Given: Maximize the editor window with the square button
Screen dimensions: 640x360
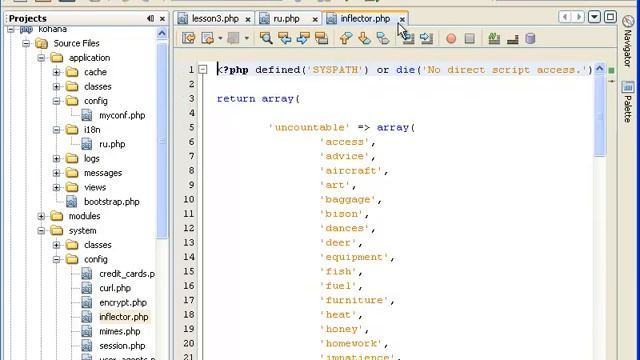Looking at the screenshot, I should 610,17.
